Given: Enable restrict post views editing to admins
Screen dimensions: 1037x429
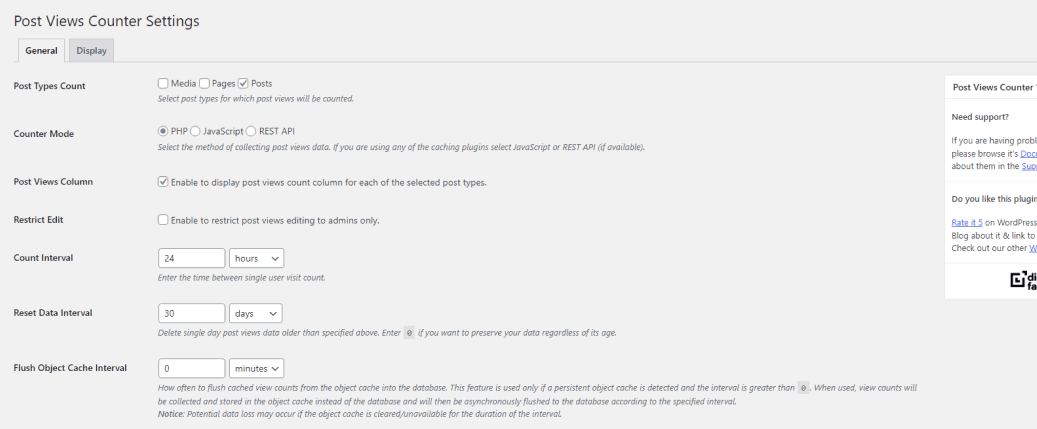Looking at the screenshot, I should [163, 220].
